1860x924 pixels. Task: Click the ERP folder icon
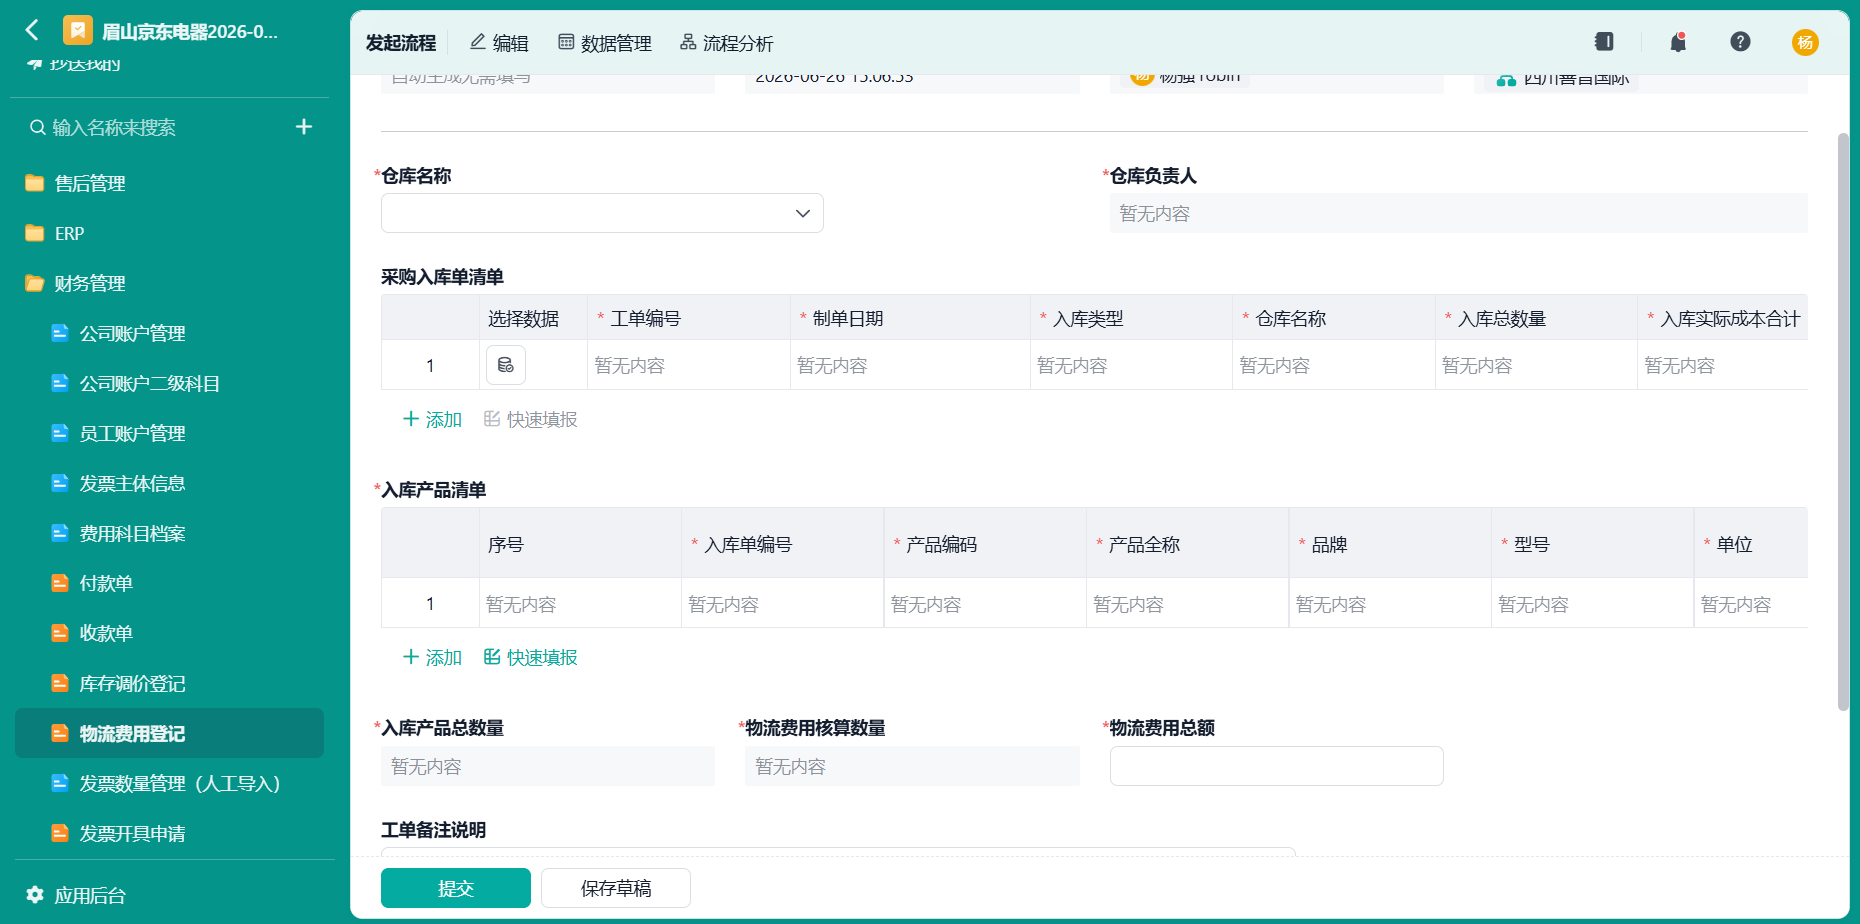pyautogui.click(x=35, y=233)
